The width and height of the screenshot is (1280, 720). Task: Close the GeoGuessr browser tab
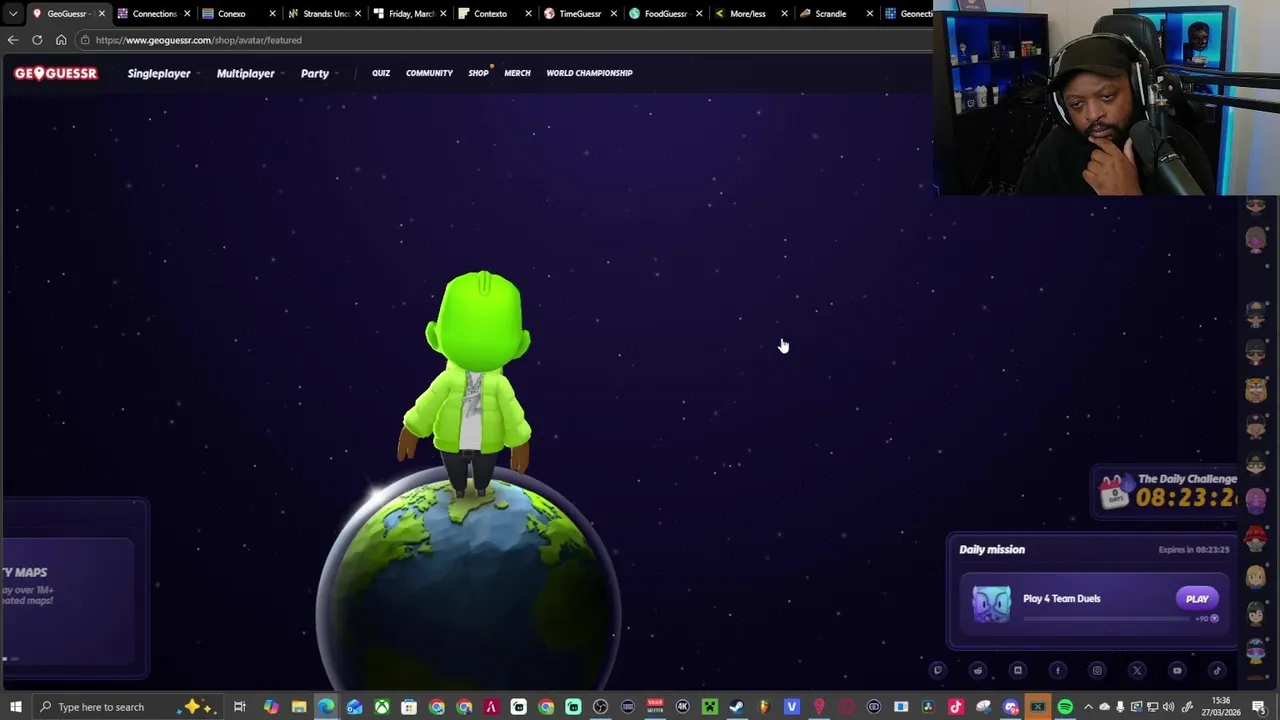(101, 13)
